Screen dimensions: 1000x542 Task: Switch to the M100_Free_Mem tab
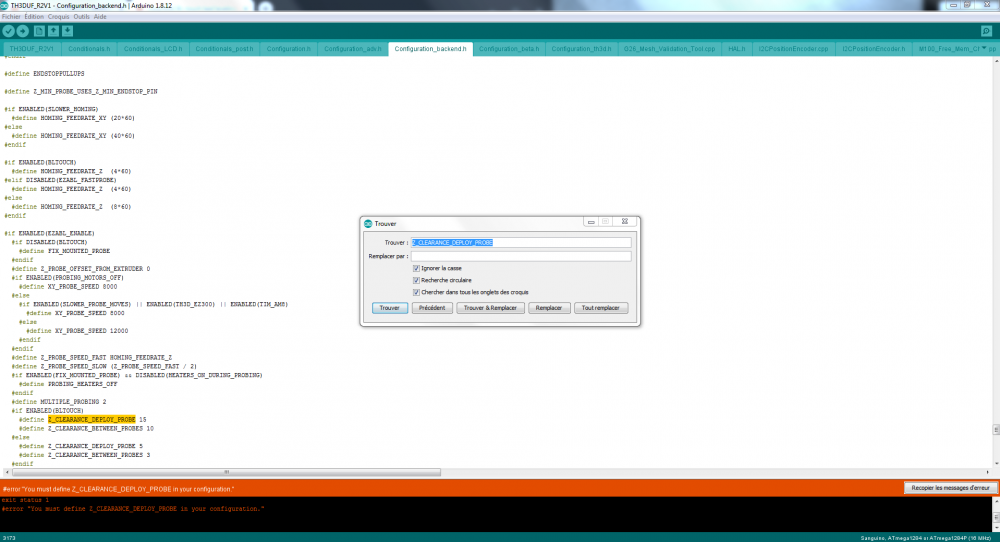pyautogui.click(x=946, y=48)
